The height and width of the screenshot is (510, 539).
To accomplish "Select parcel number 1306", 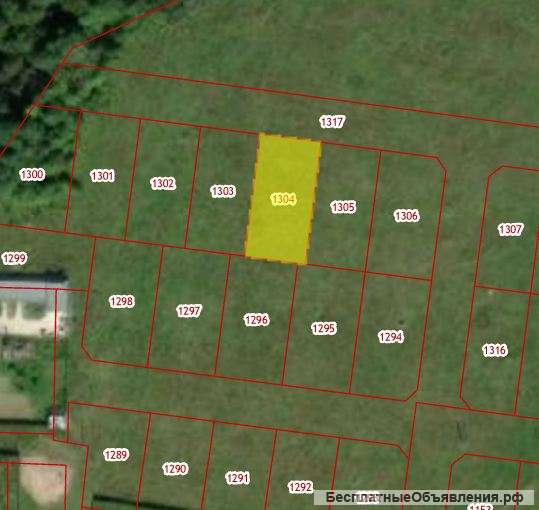I will (406, 216).
